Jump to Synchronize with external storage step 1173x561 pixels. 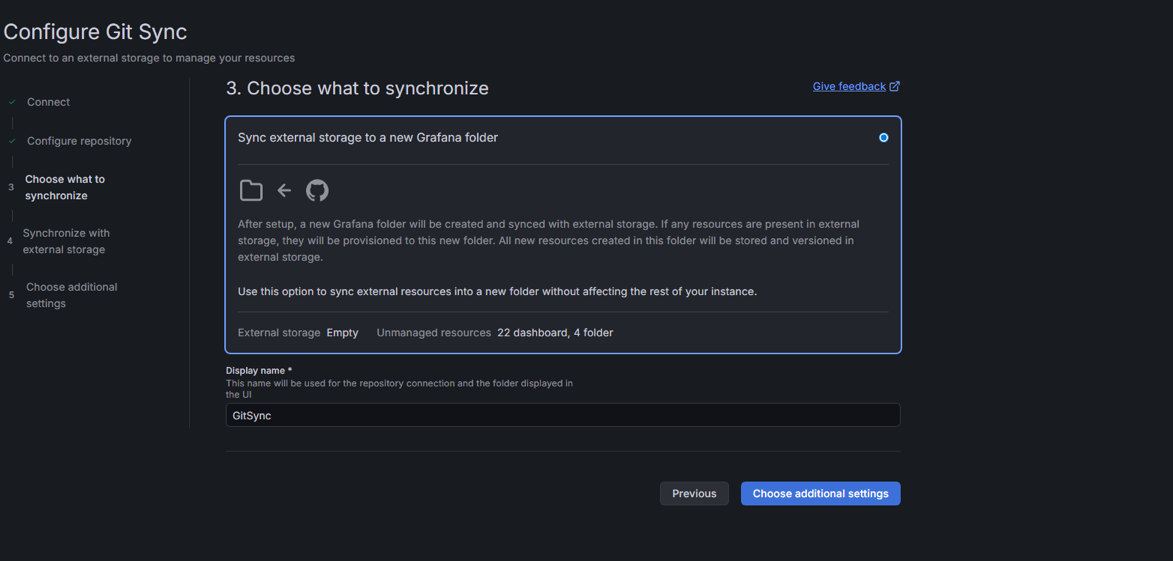66,241
